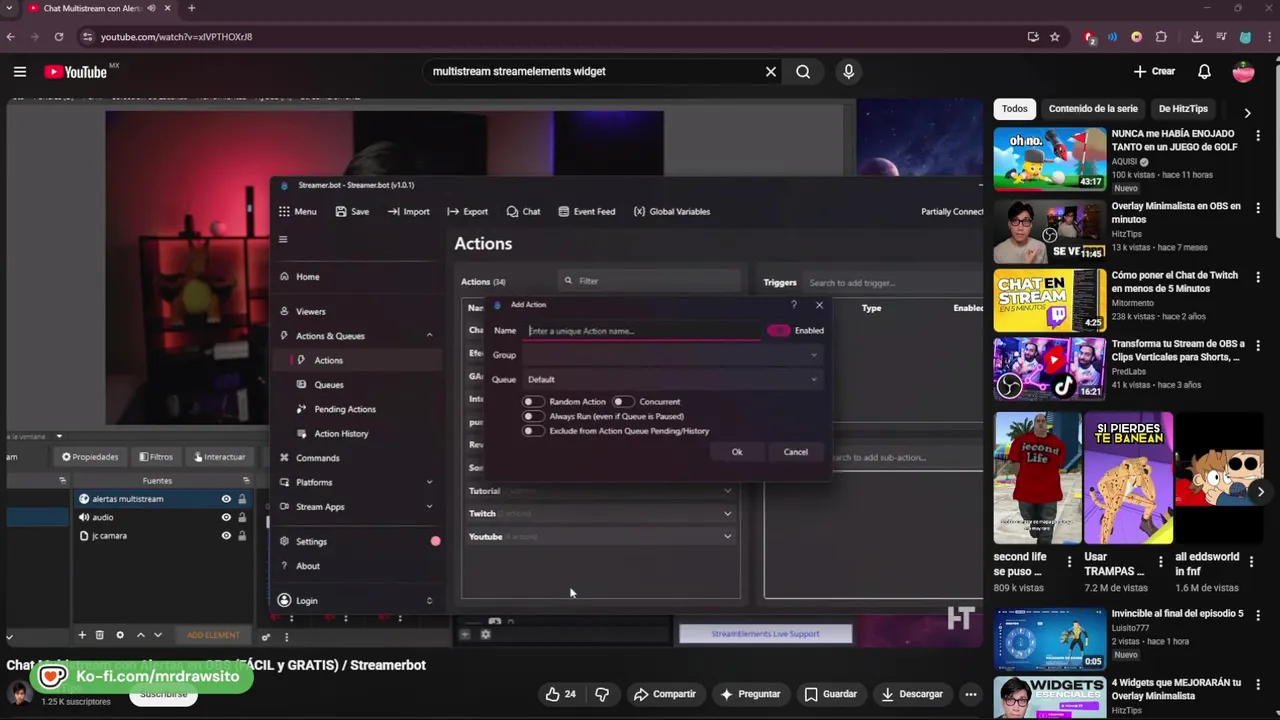Expand the Tutorial action group
The width and height of the screenshot is (1280, 720).
[x=727, y=491]
